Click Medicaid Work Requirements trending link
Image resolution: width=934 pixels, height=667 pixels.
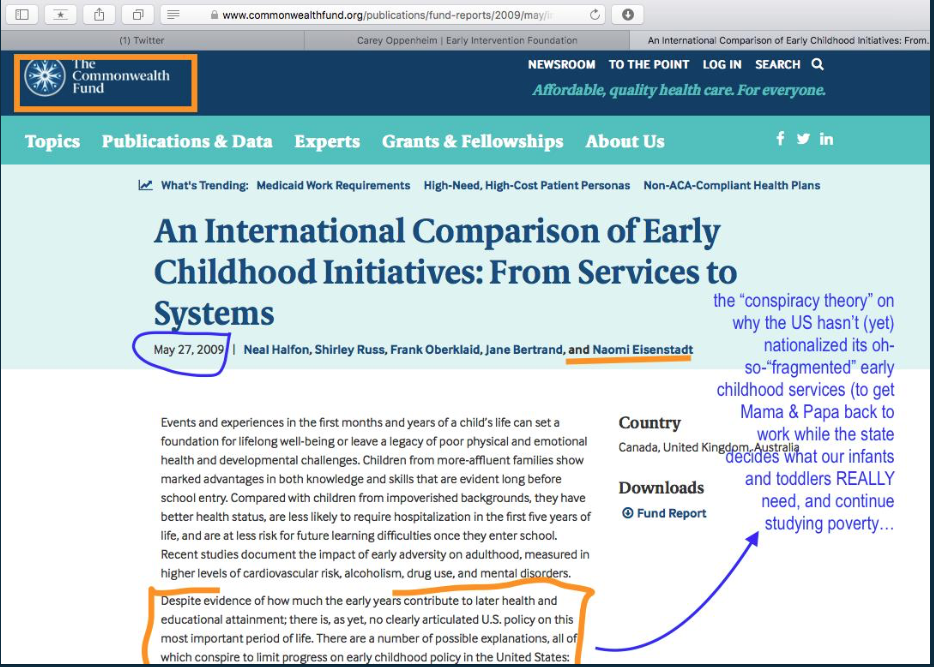coord(333,185)
